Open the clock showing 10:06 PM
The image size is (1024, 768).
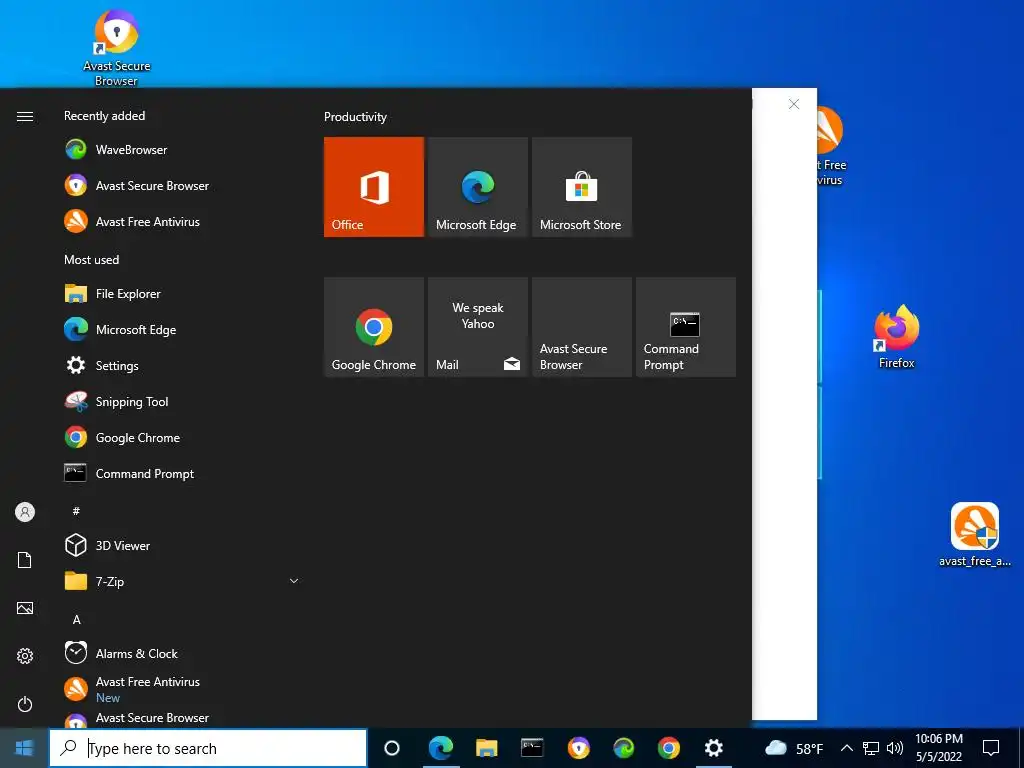point(938,748)
